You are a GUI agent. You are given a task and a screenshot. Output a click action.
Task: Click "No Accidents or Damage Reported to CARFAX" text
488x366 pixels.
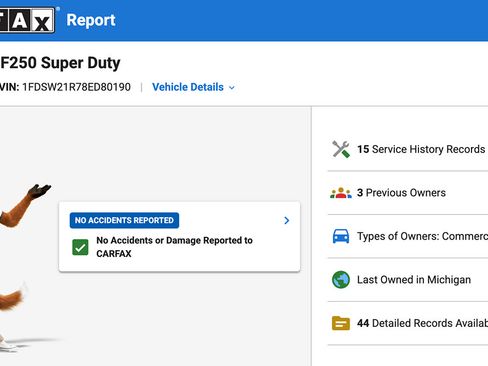174,247
